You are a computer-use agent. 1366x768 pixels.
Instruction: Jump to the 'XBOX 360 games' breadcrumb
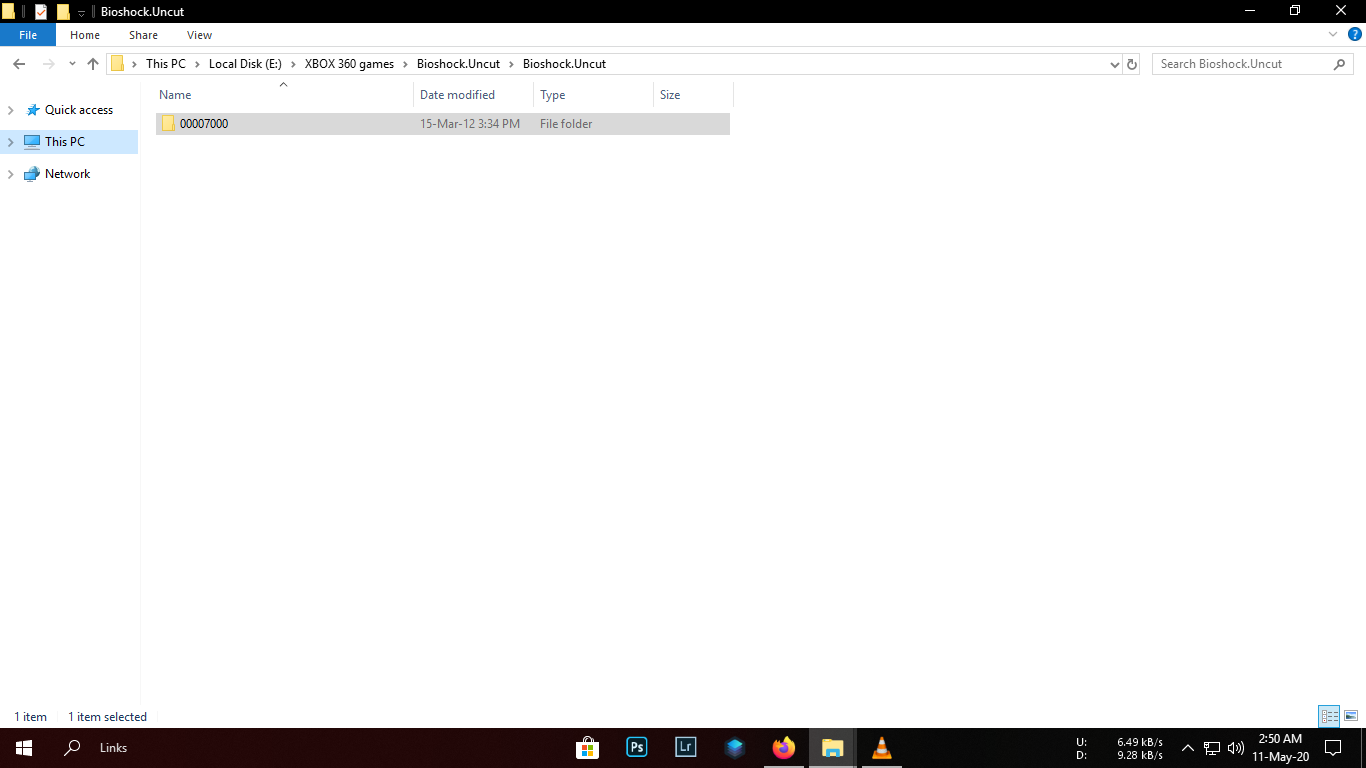(350, 64)
